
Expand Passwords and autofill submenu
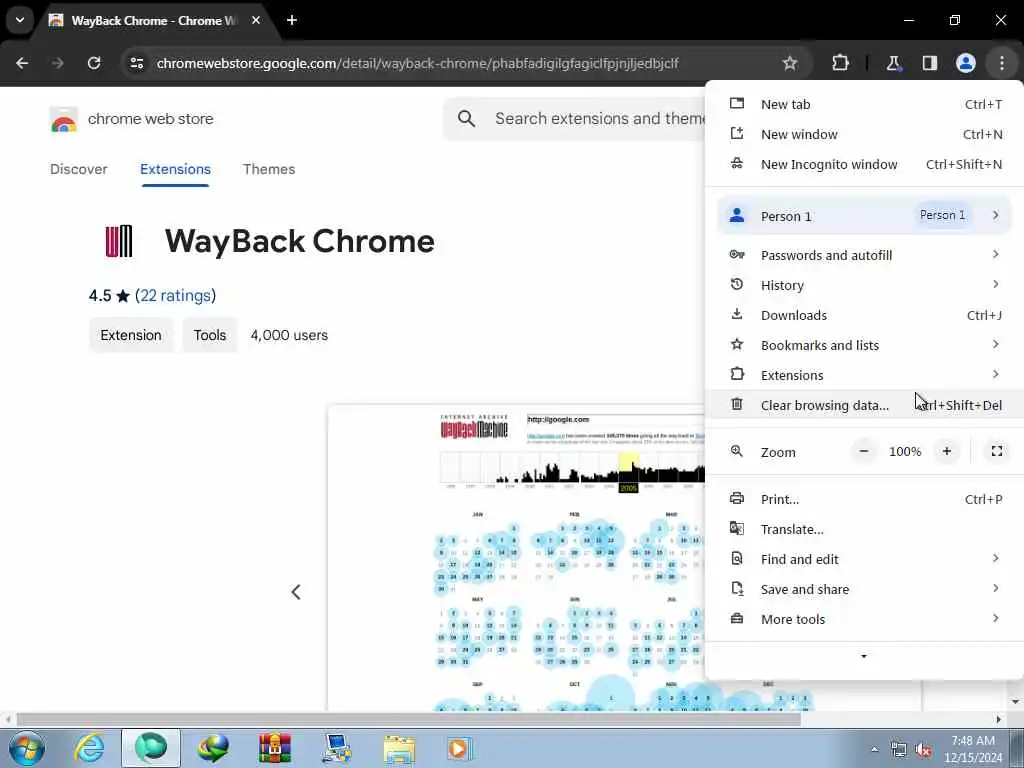pyautogui.click(x=864, y=255)
